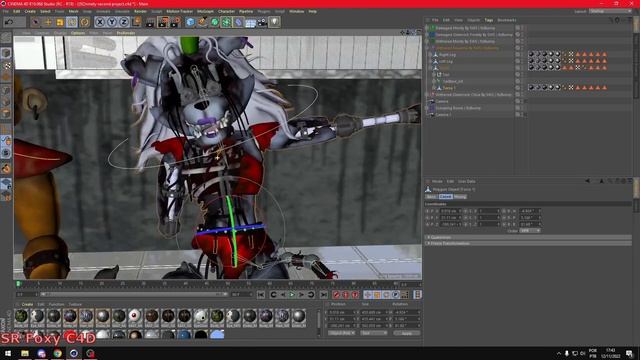This screenshot has height=360, width=640.
Task: Select the Move tool
Action: click(x=48, y=22)
